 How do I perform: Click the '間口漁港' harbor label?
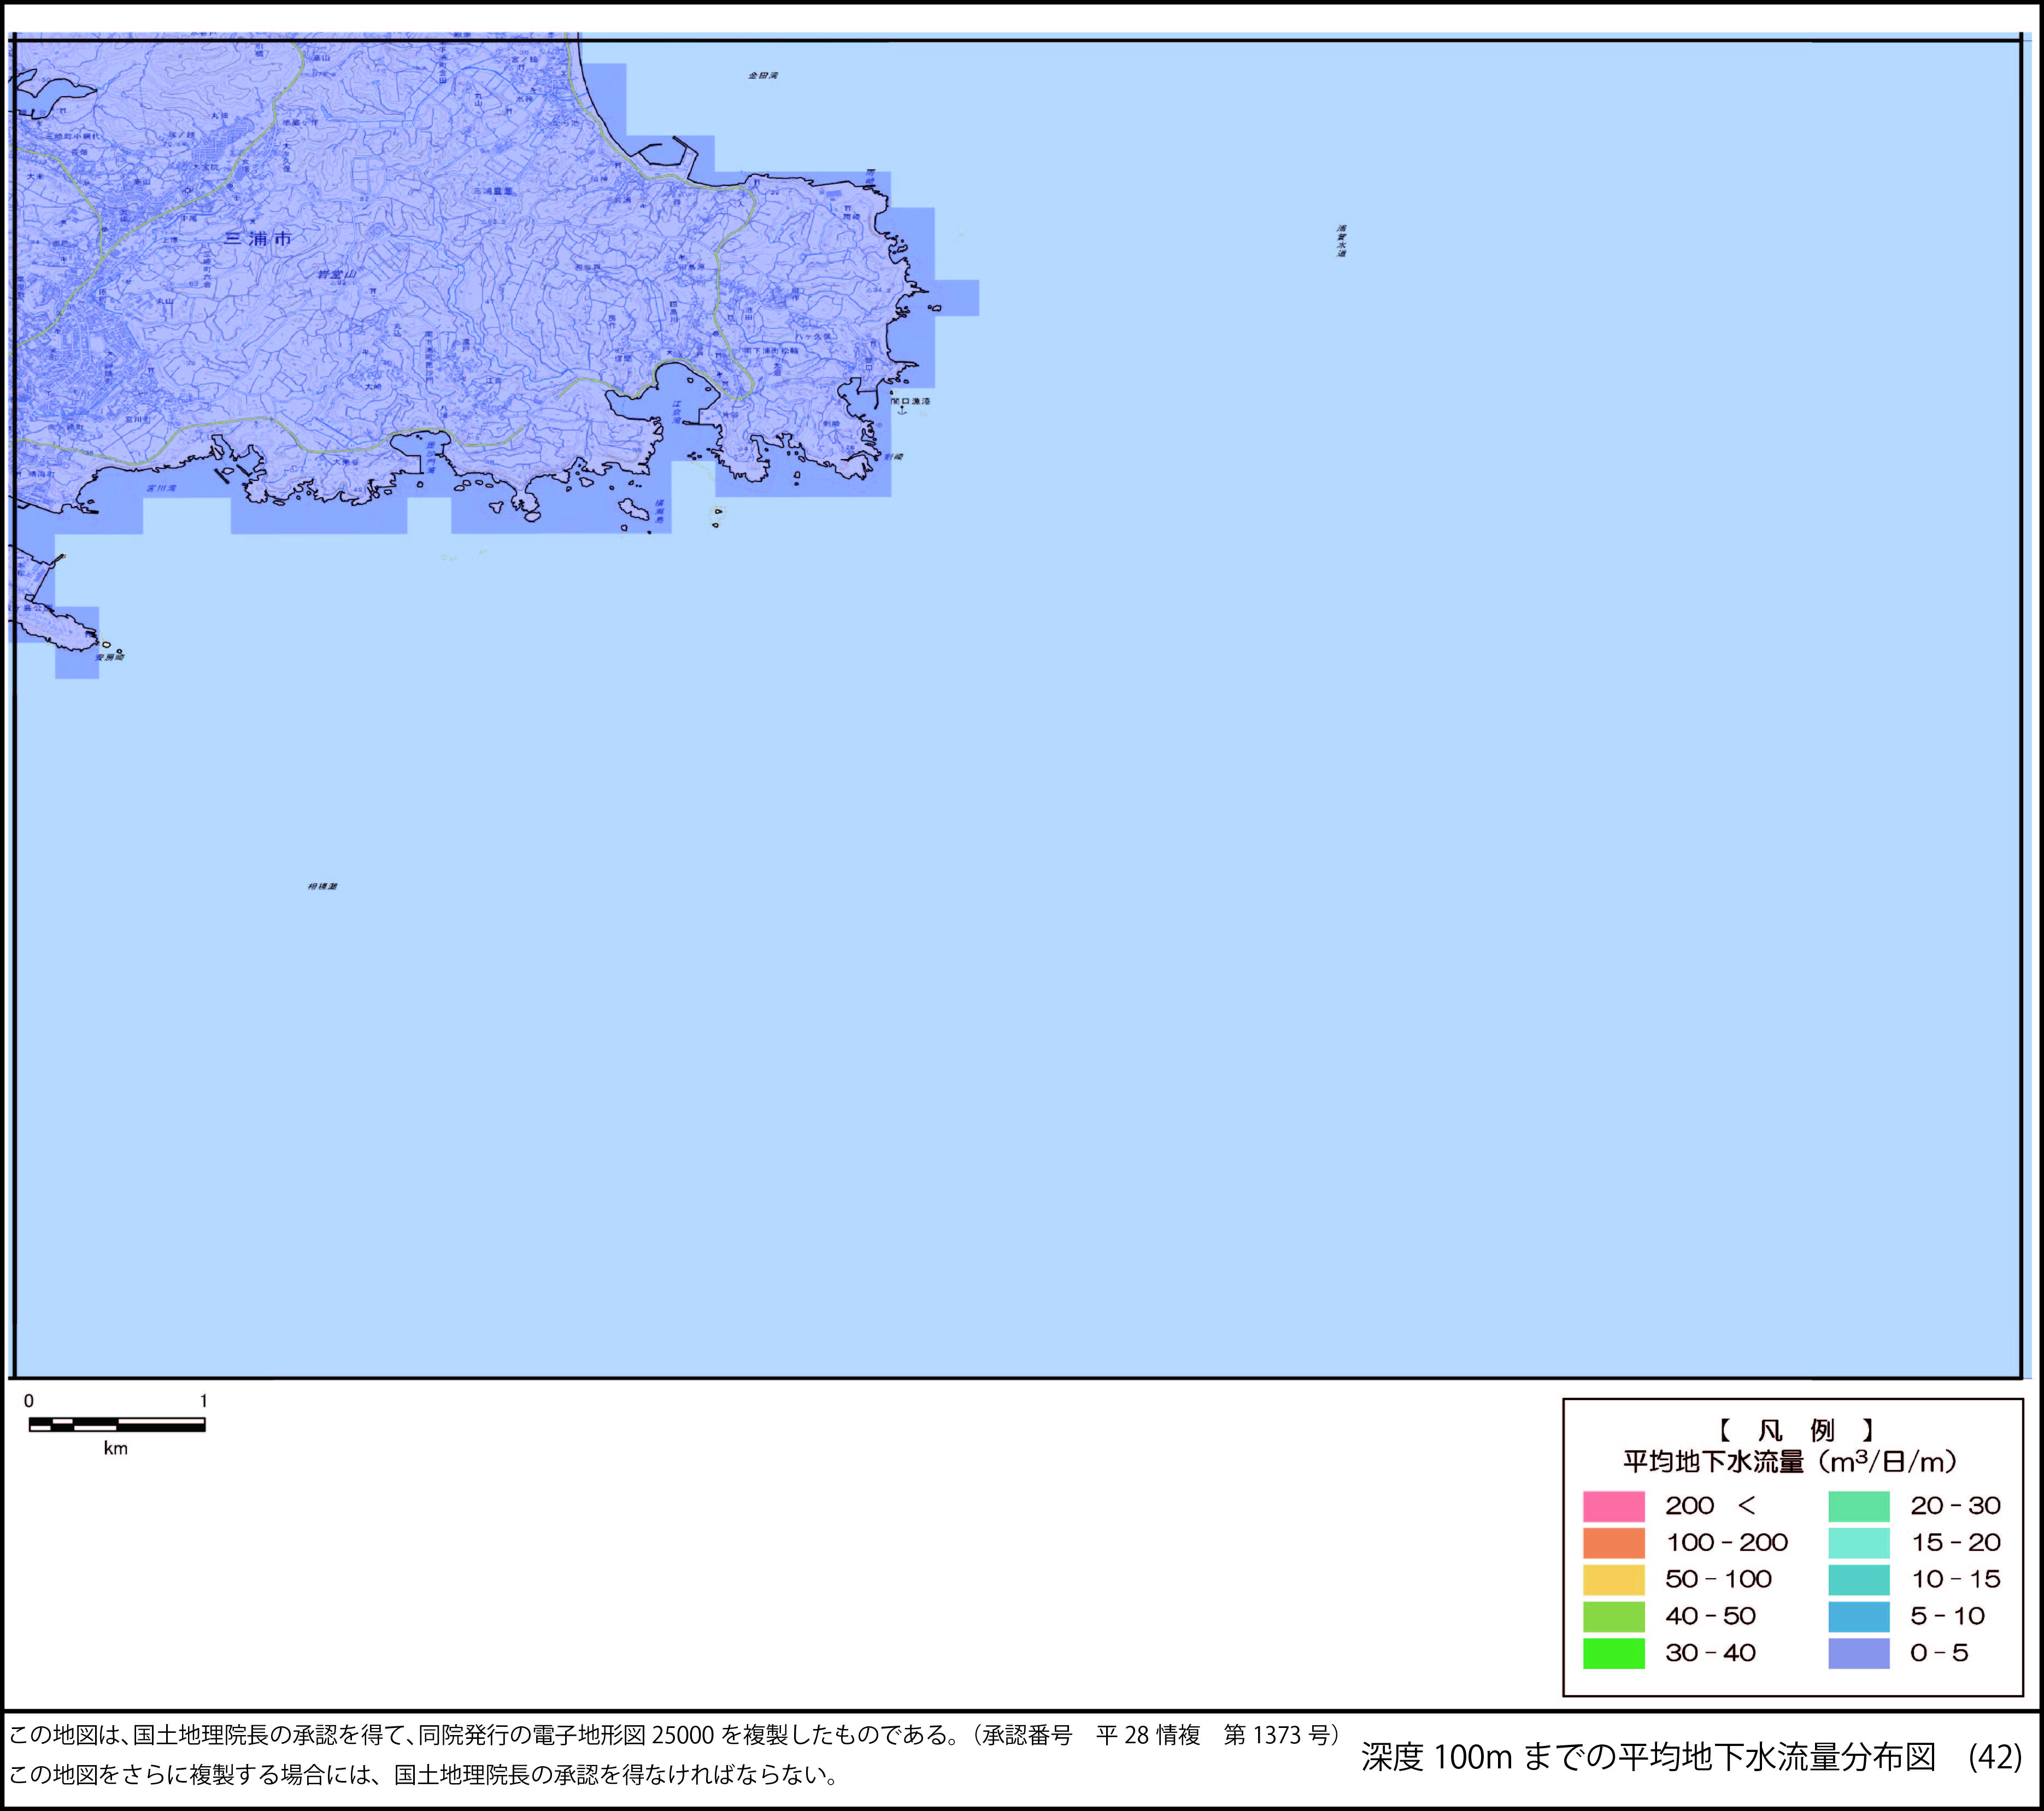pyautogui.click(x=912, y=402)
